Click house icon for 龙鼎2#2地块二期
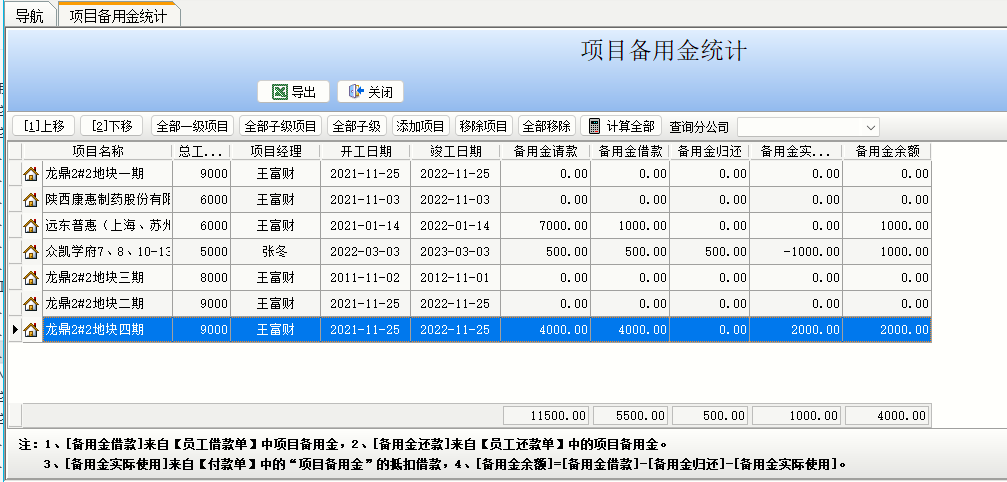 31,304
